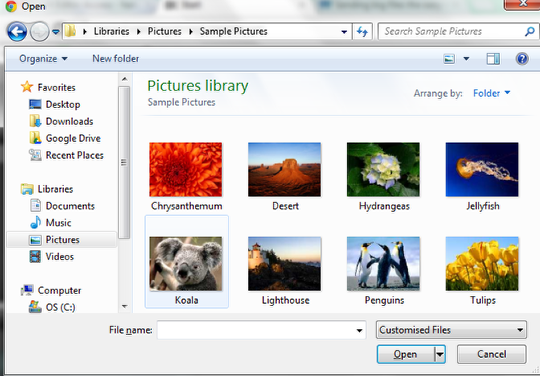Toggle the preview pane icon
The width and height of the screenshot is (540, 376).
493,59
